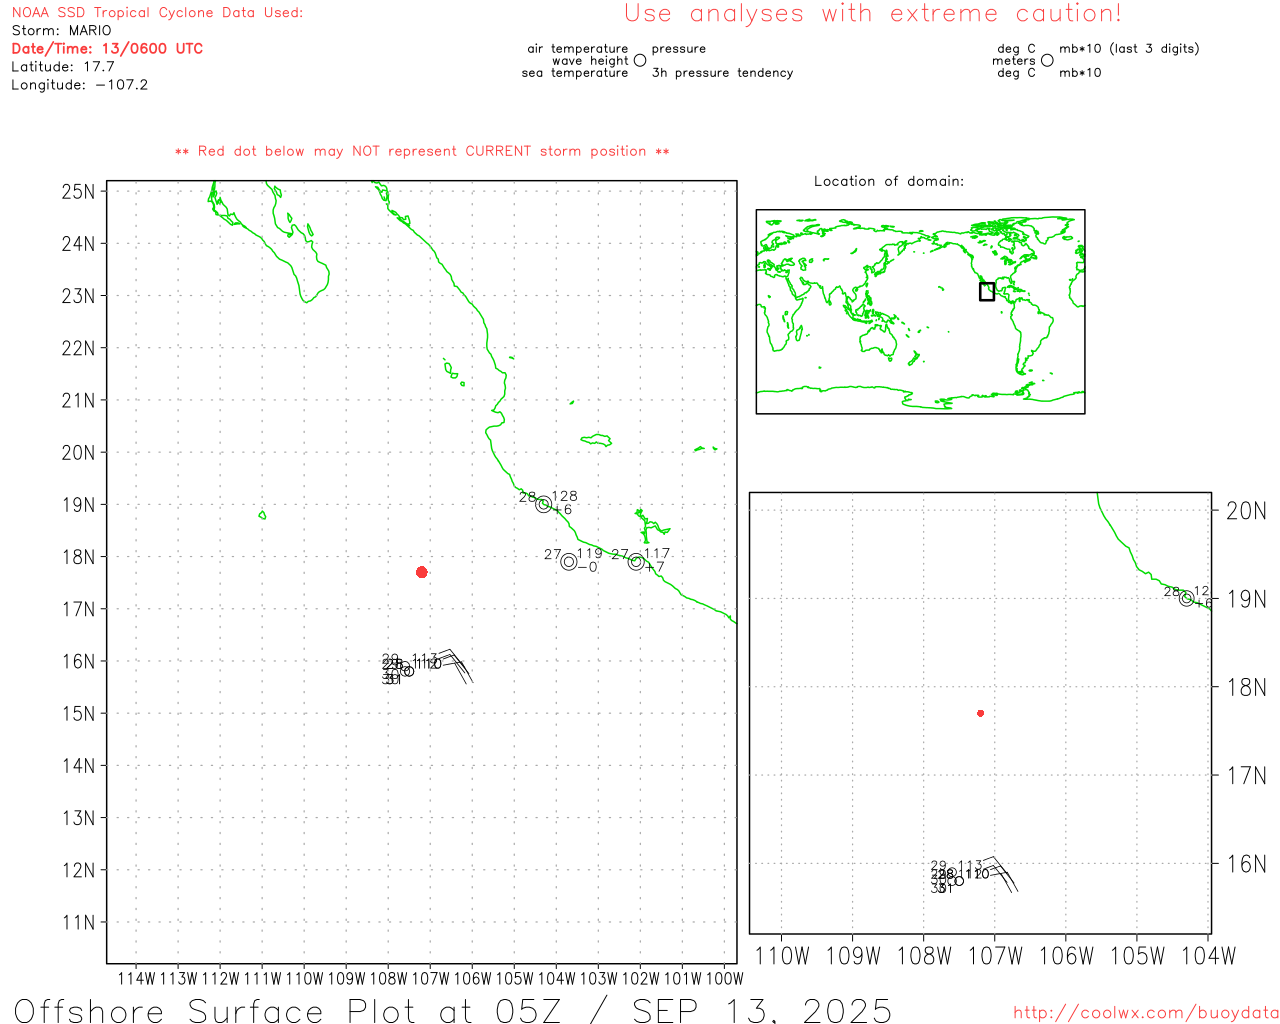Image resolution: width=1280 pixels, height=1024 pixels.
Task: Click the red storm dot on zoomed inset map
Action: point(981,713)
